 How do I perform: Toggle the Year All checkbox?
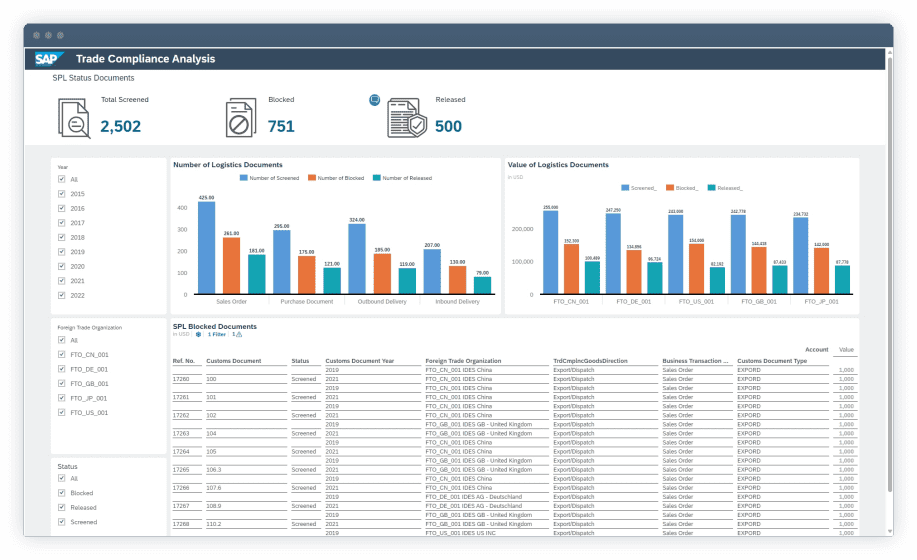(61, 179)
